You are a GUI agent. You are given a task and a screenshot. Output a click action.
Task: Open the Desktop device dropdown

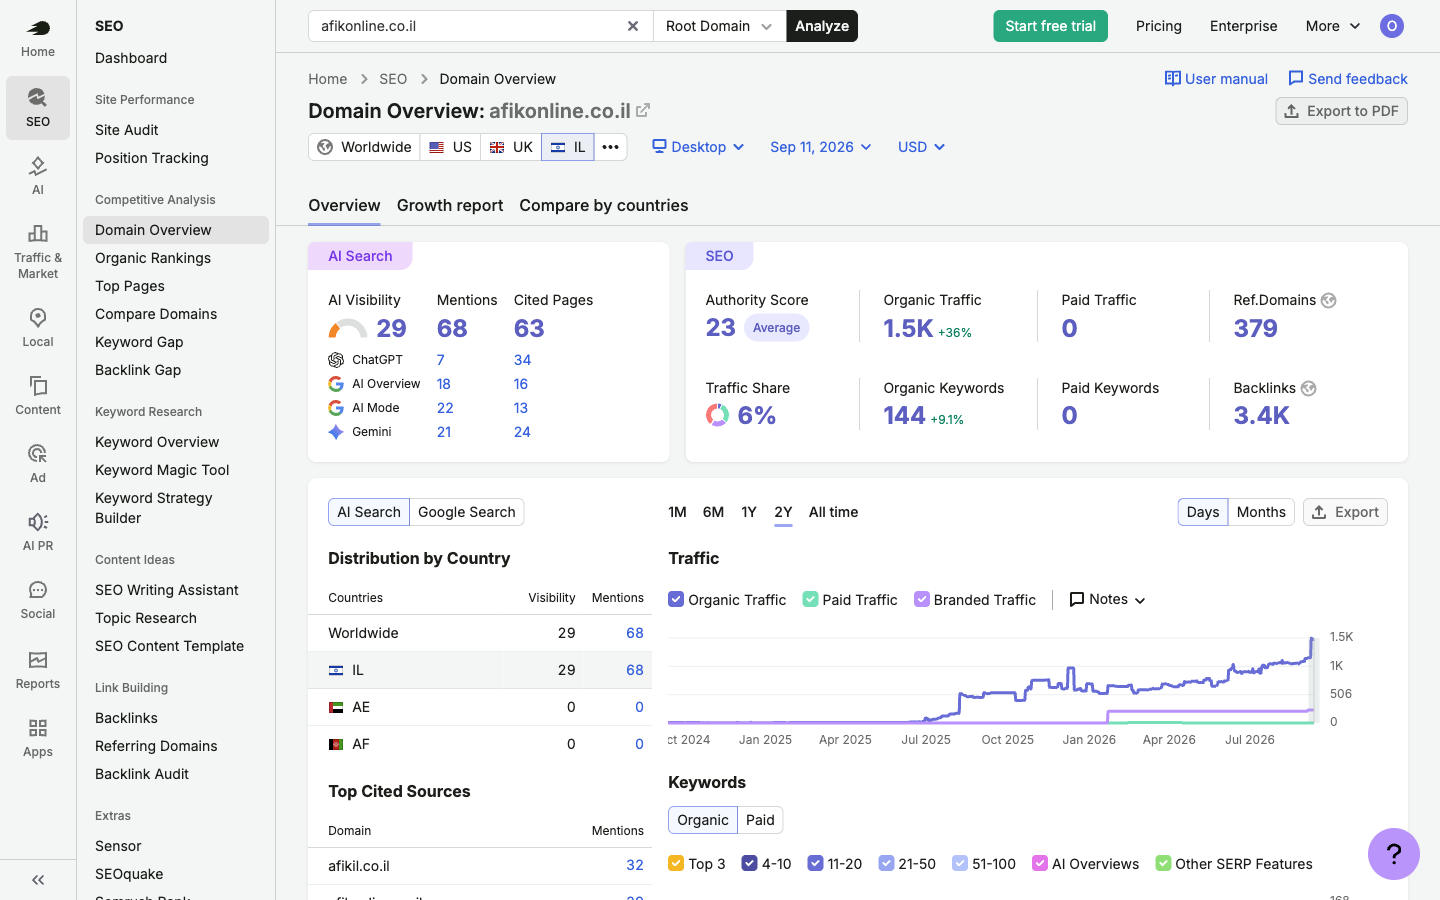coord(698,147)
